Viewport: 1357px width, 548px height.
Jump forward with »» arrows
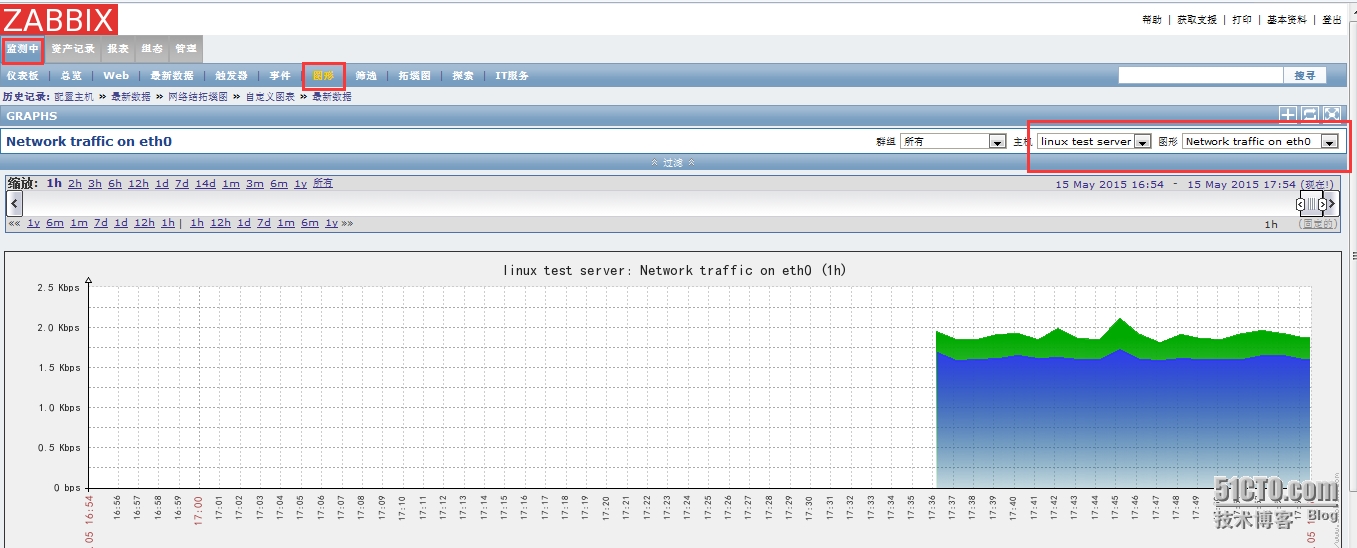coord(347,223)
